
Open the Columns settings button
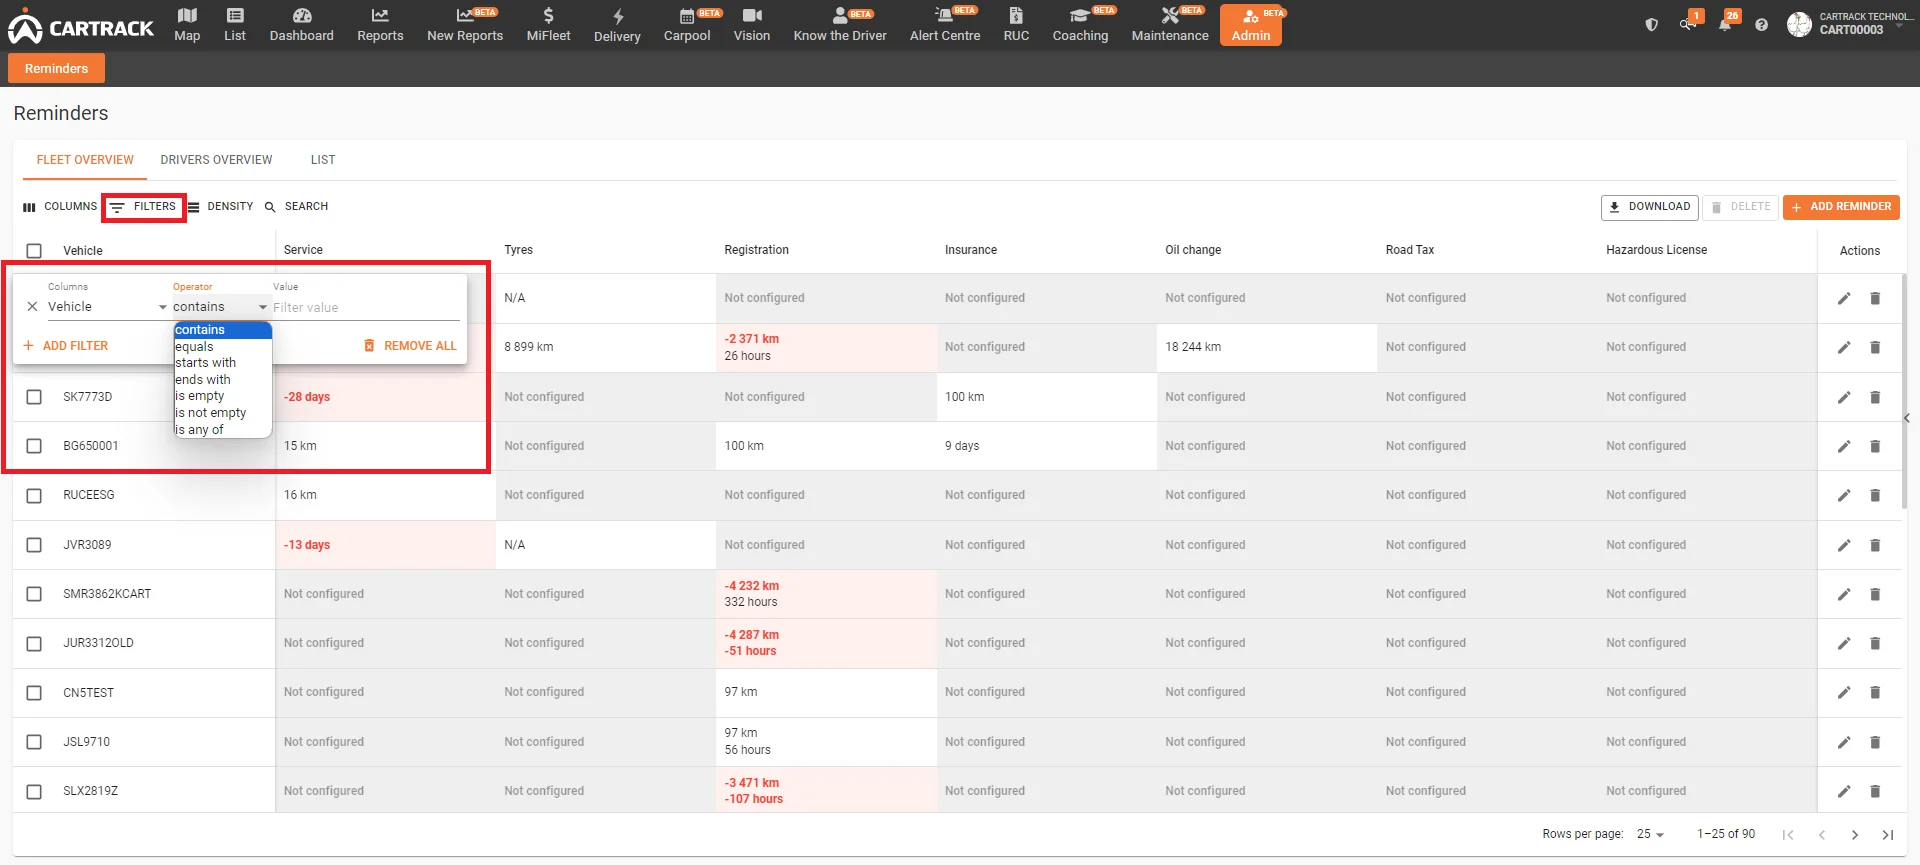(60, 207)
